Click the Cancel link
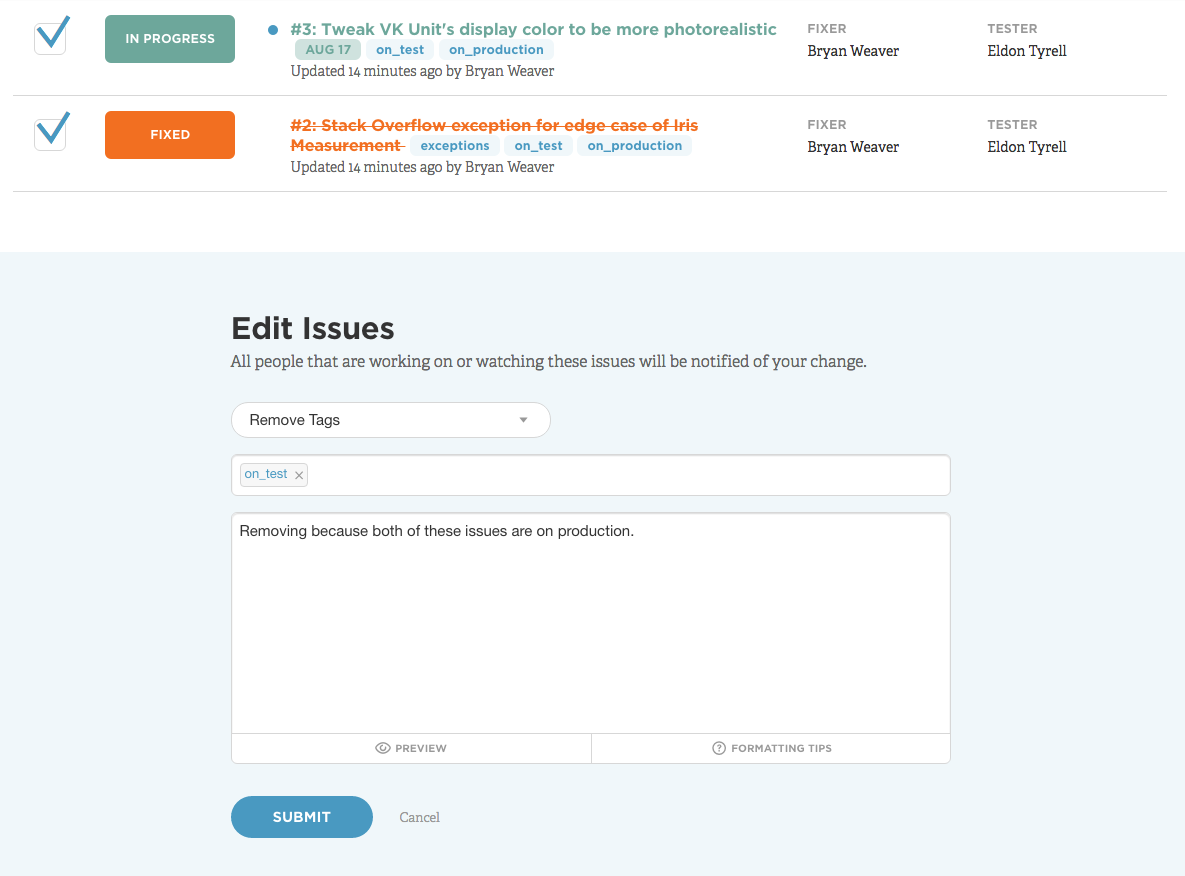Viewport: 1185px width, 876px height. point(419,817)
